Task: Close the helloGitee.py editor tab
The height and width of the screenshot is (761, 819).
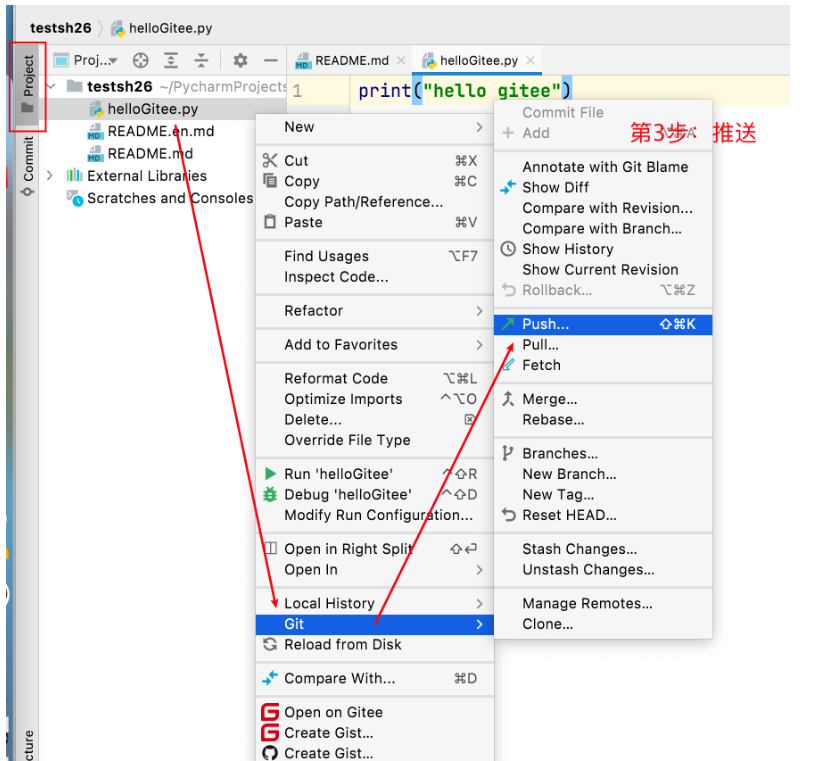Action: click(x=530, y=61)
